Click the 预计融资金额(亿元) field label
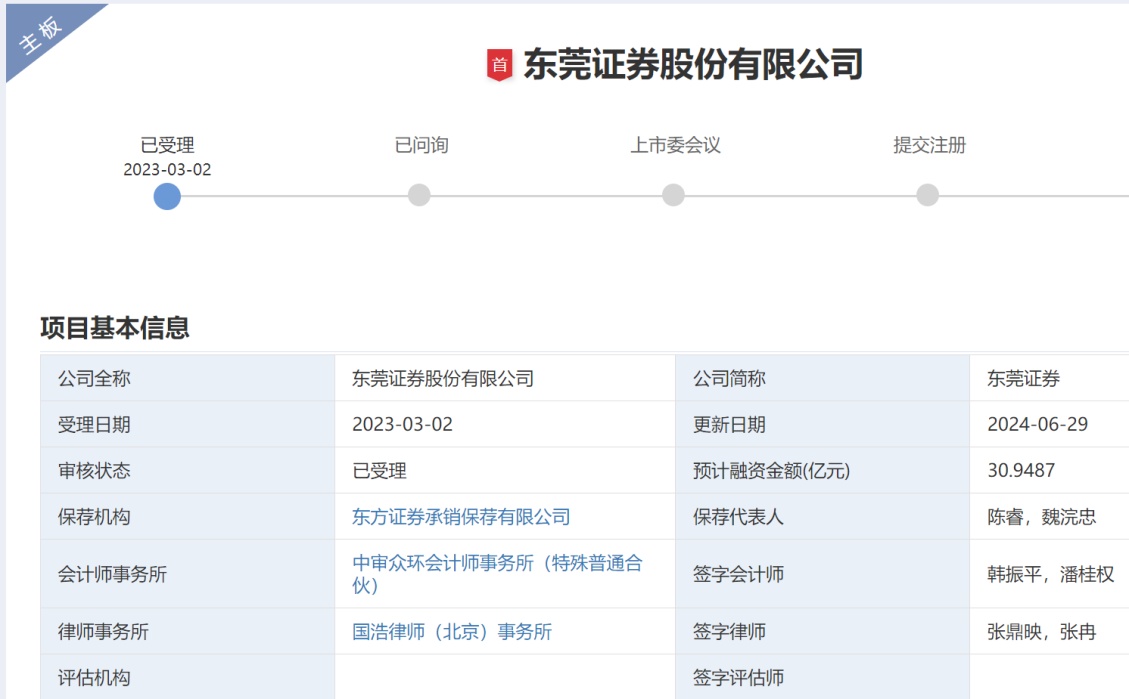This screenshot has height=699, width=1129. coord(772,471)
